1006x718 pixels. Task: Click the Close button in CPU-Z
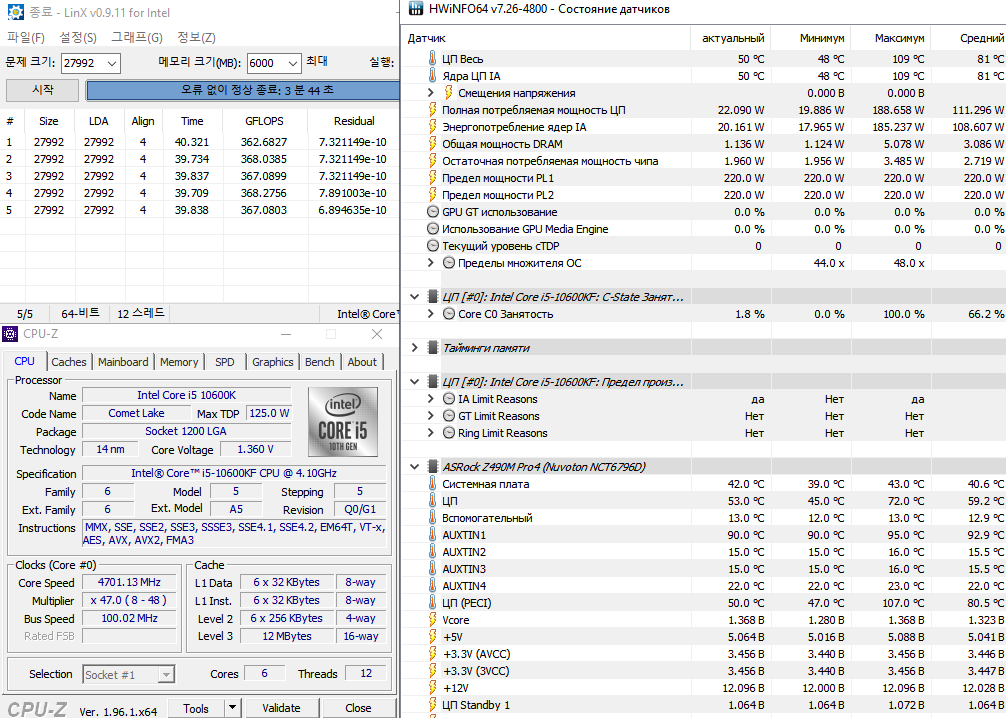coord(358,708)
